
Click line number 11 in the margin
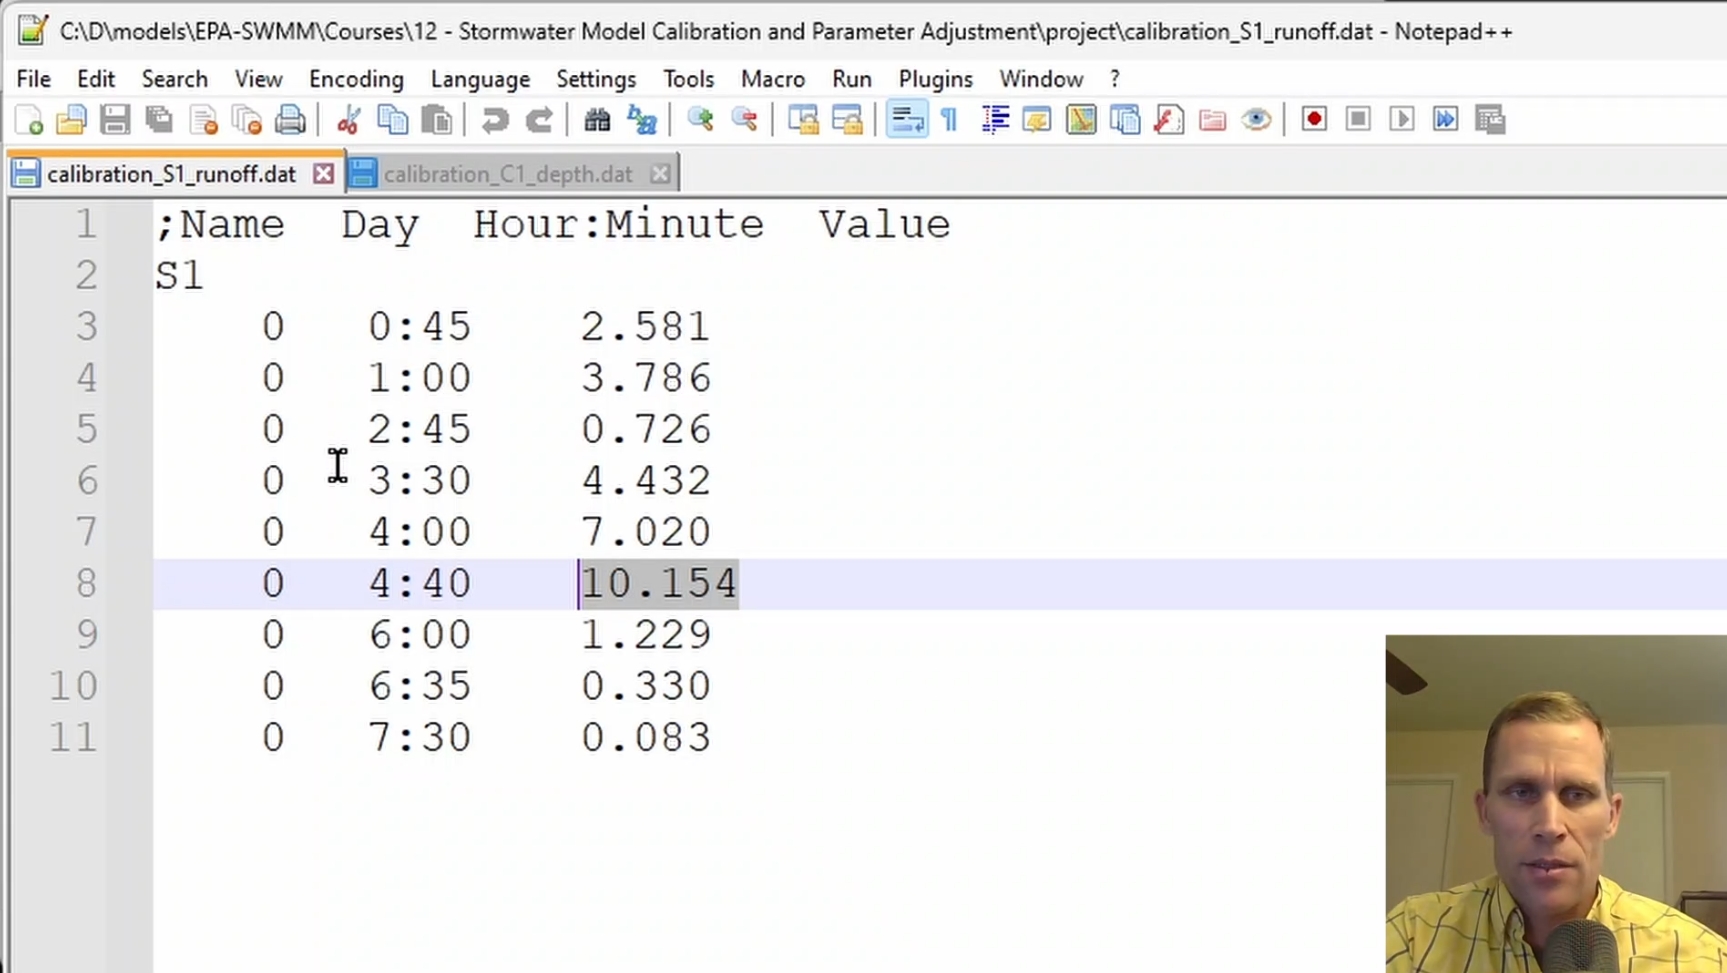(73, 738)
